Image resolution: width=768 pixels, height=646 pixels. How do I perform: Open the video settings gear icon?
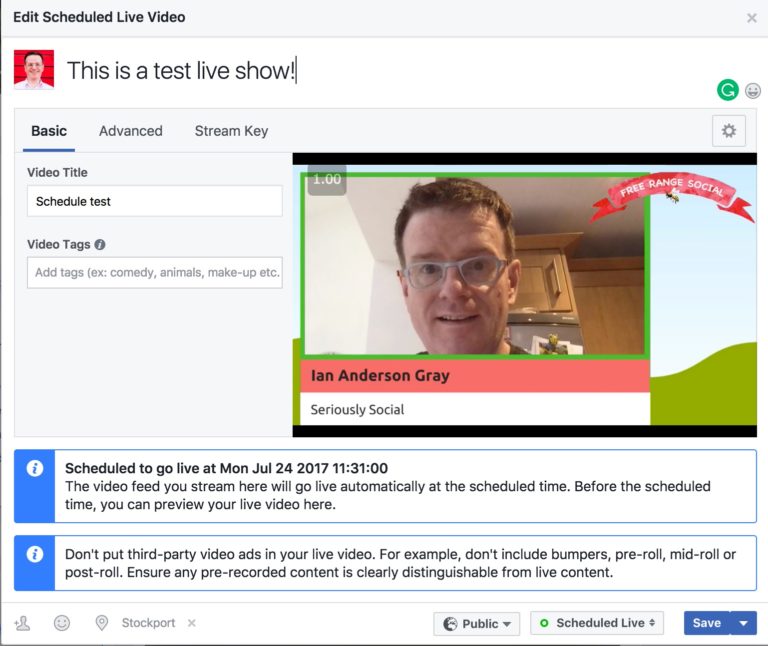coord(728,131)
